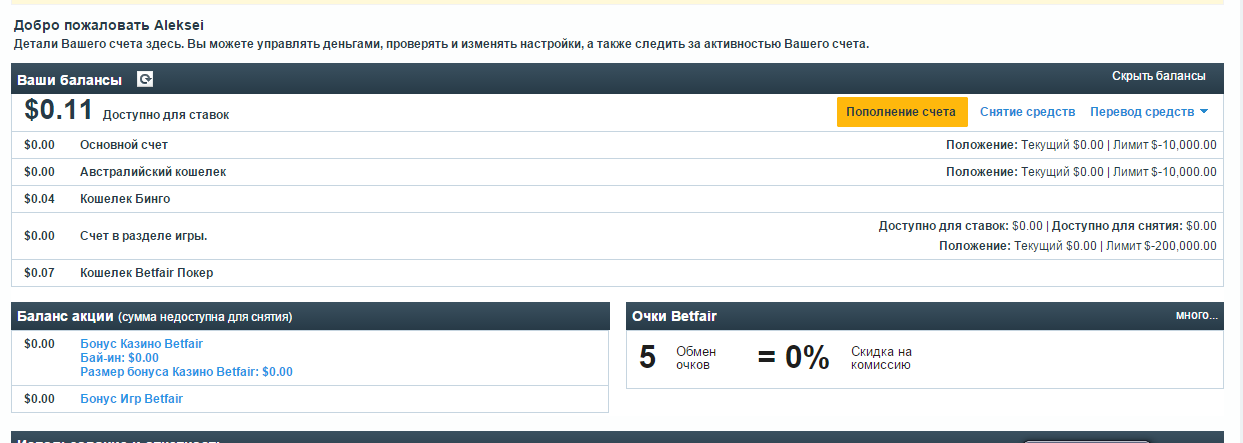Click Размер бонуса Казино Betfair: $0.00 text
This screenshot has width=1243, height=443.
pyautogui.click(x=186, y=372)
